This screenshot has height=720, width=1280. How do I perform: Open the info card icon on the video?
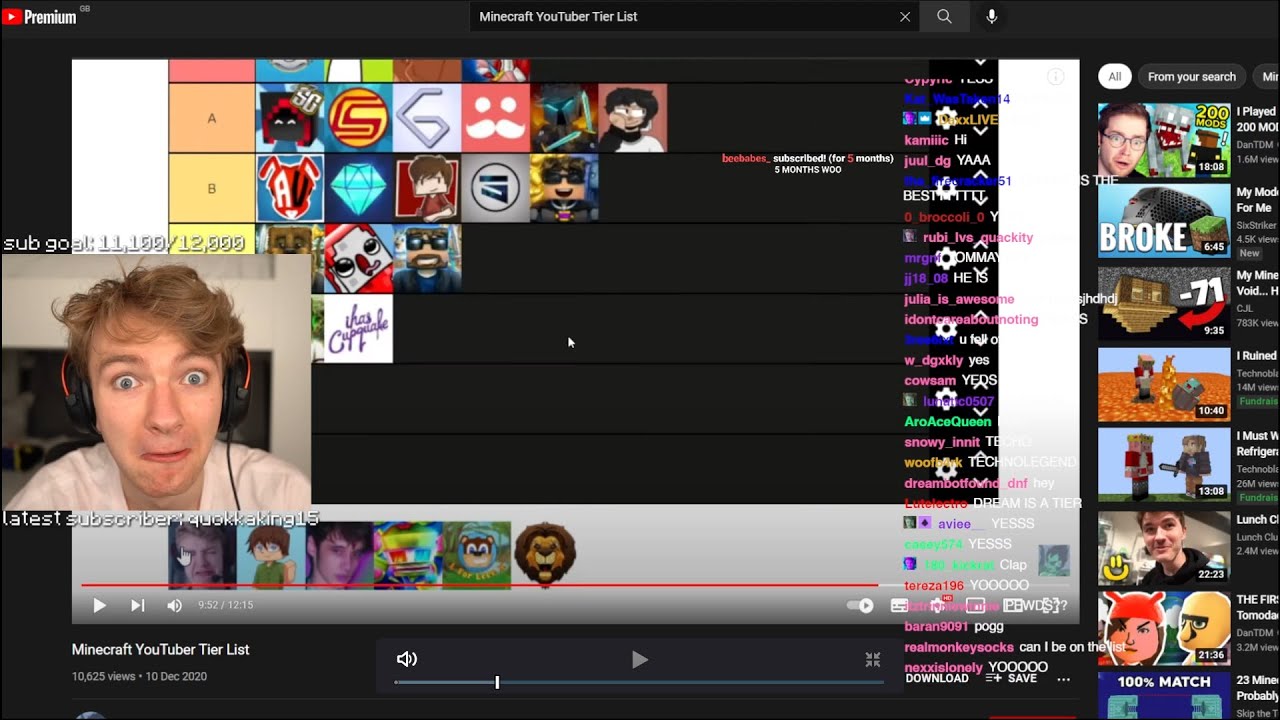pos(1055,77)
